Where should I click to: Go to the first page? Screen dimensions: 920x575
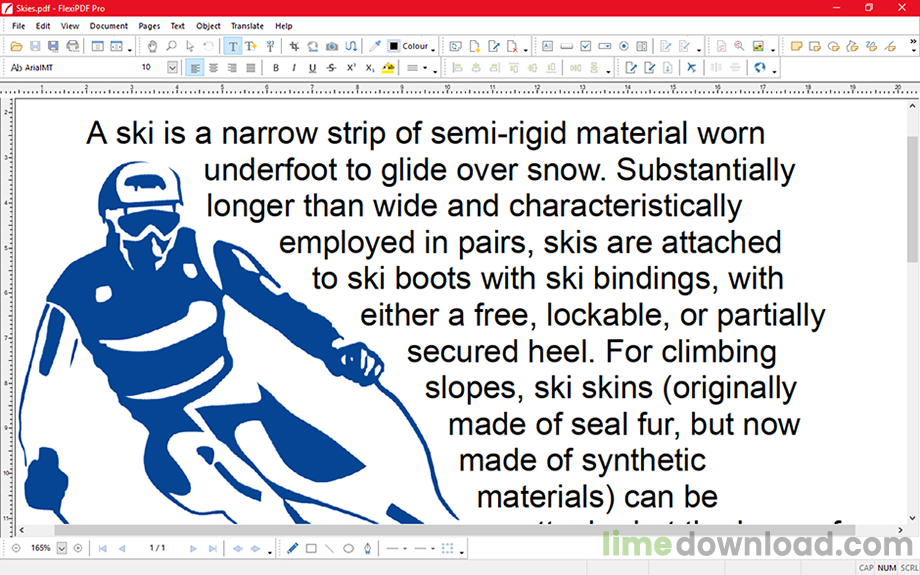click(103, 549)
